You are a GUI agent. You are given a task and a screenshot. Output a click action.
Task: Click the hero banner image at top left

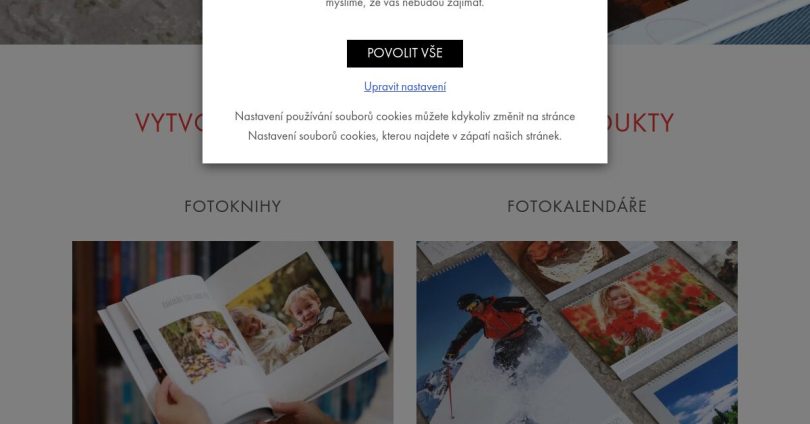(101, 22)
